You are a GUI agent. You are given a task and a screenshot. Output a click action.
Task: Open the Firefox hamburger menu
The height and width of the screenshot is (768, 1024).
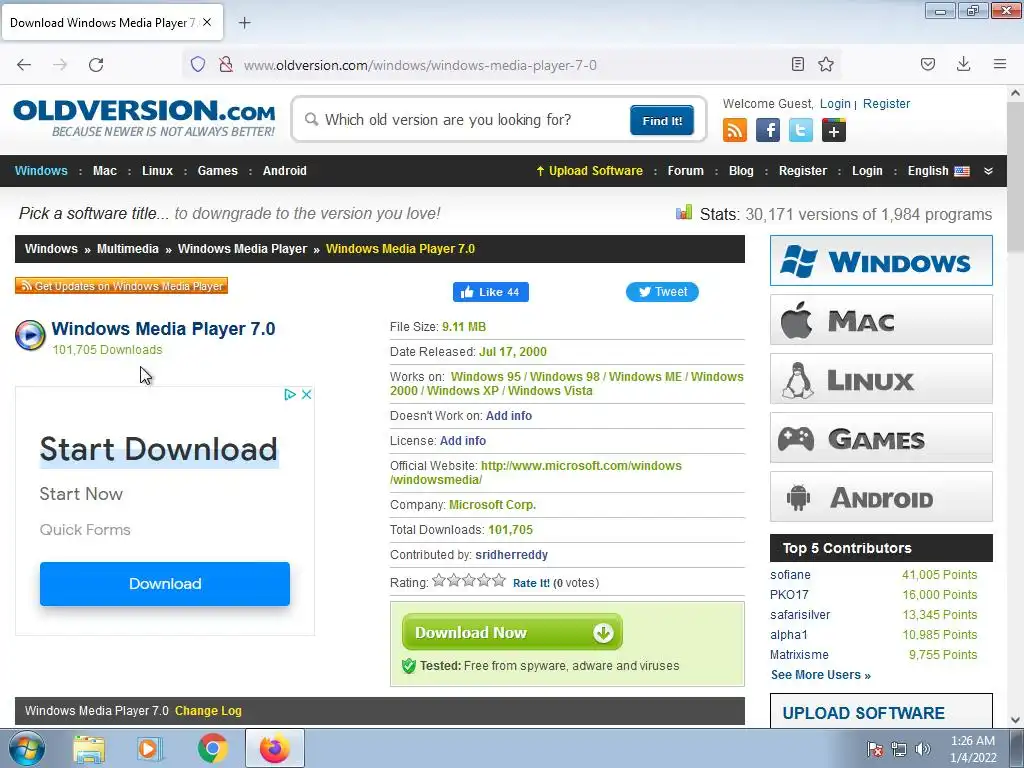tap(1000, 64)
